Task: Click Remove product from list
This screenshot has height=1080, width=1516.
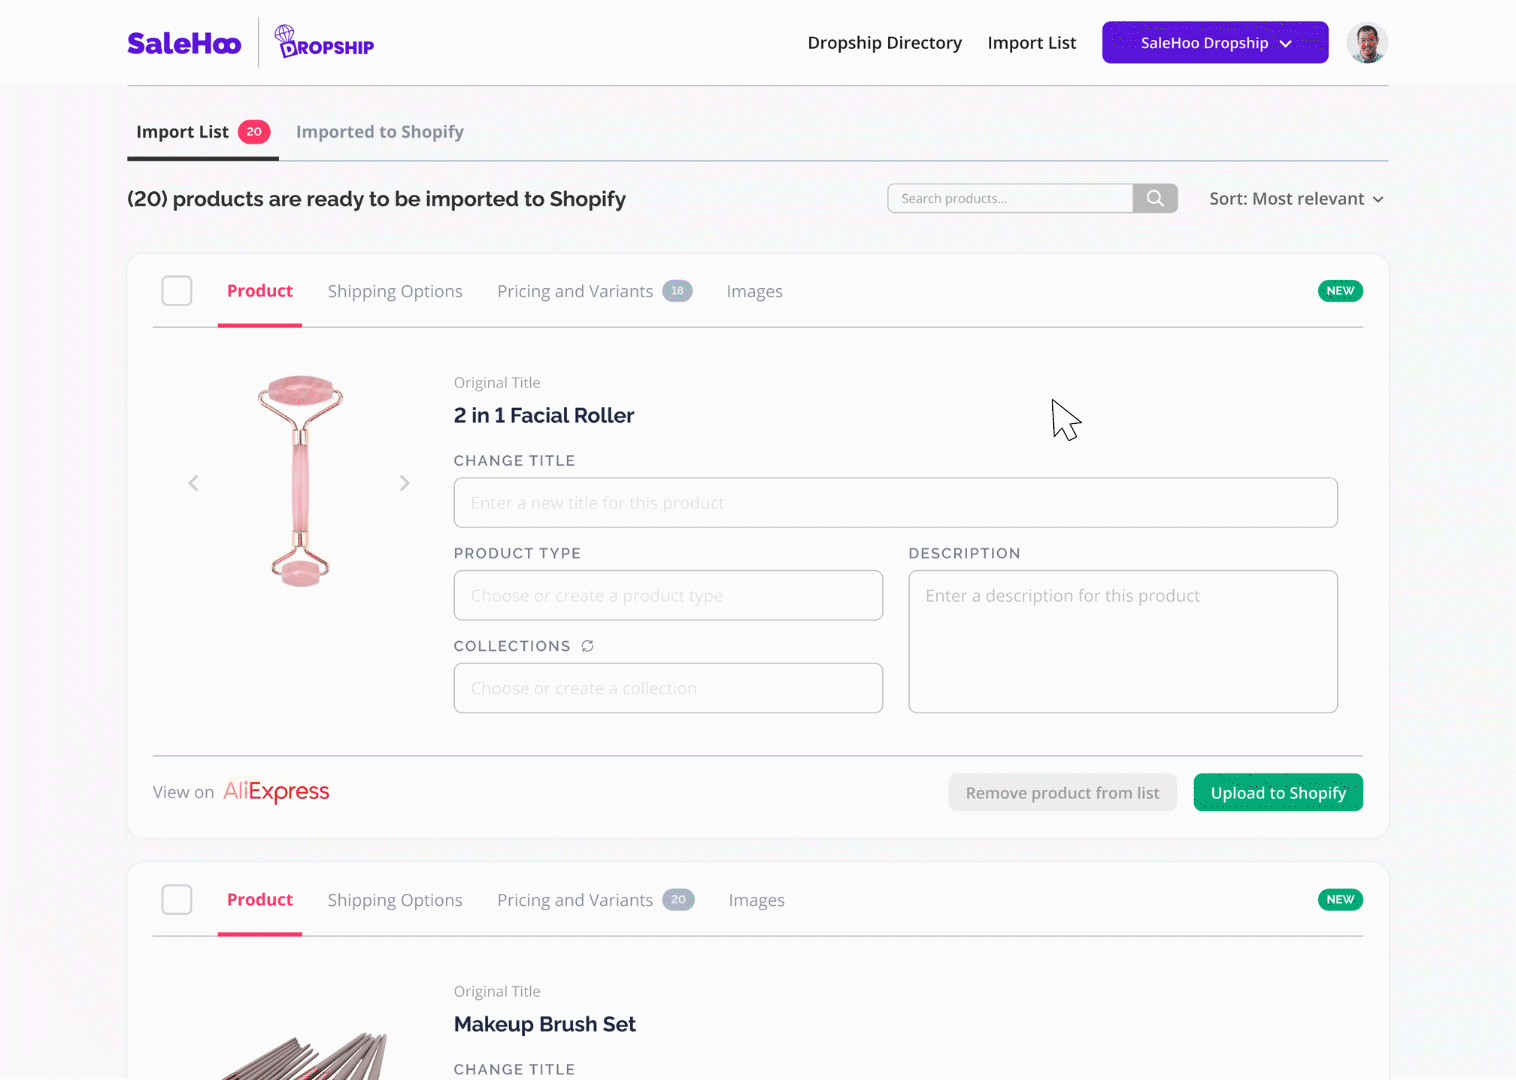Action: (1062, 792)
